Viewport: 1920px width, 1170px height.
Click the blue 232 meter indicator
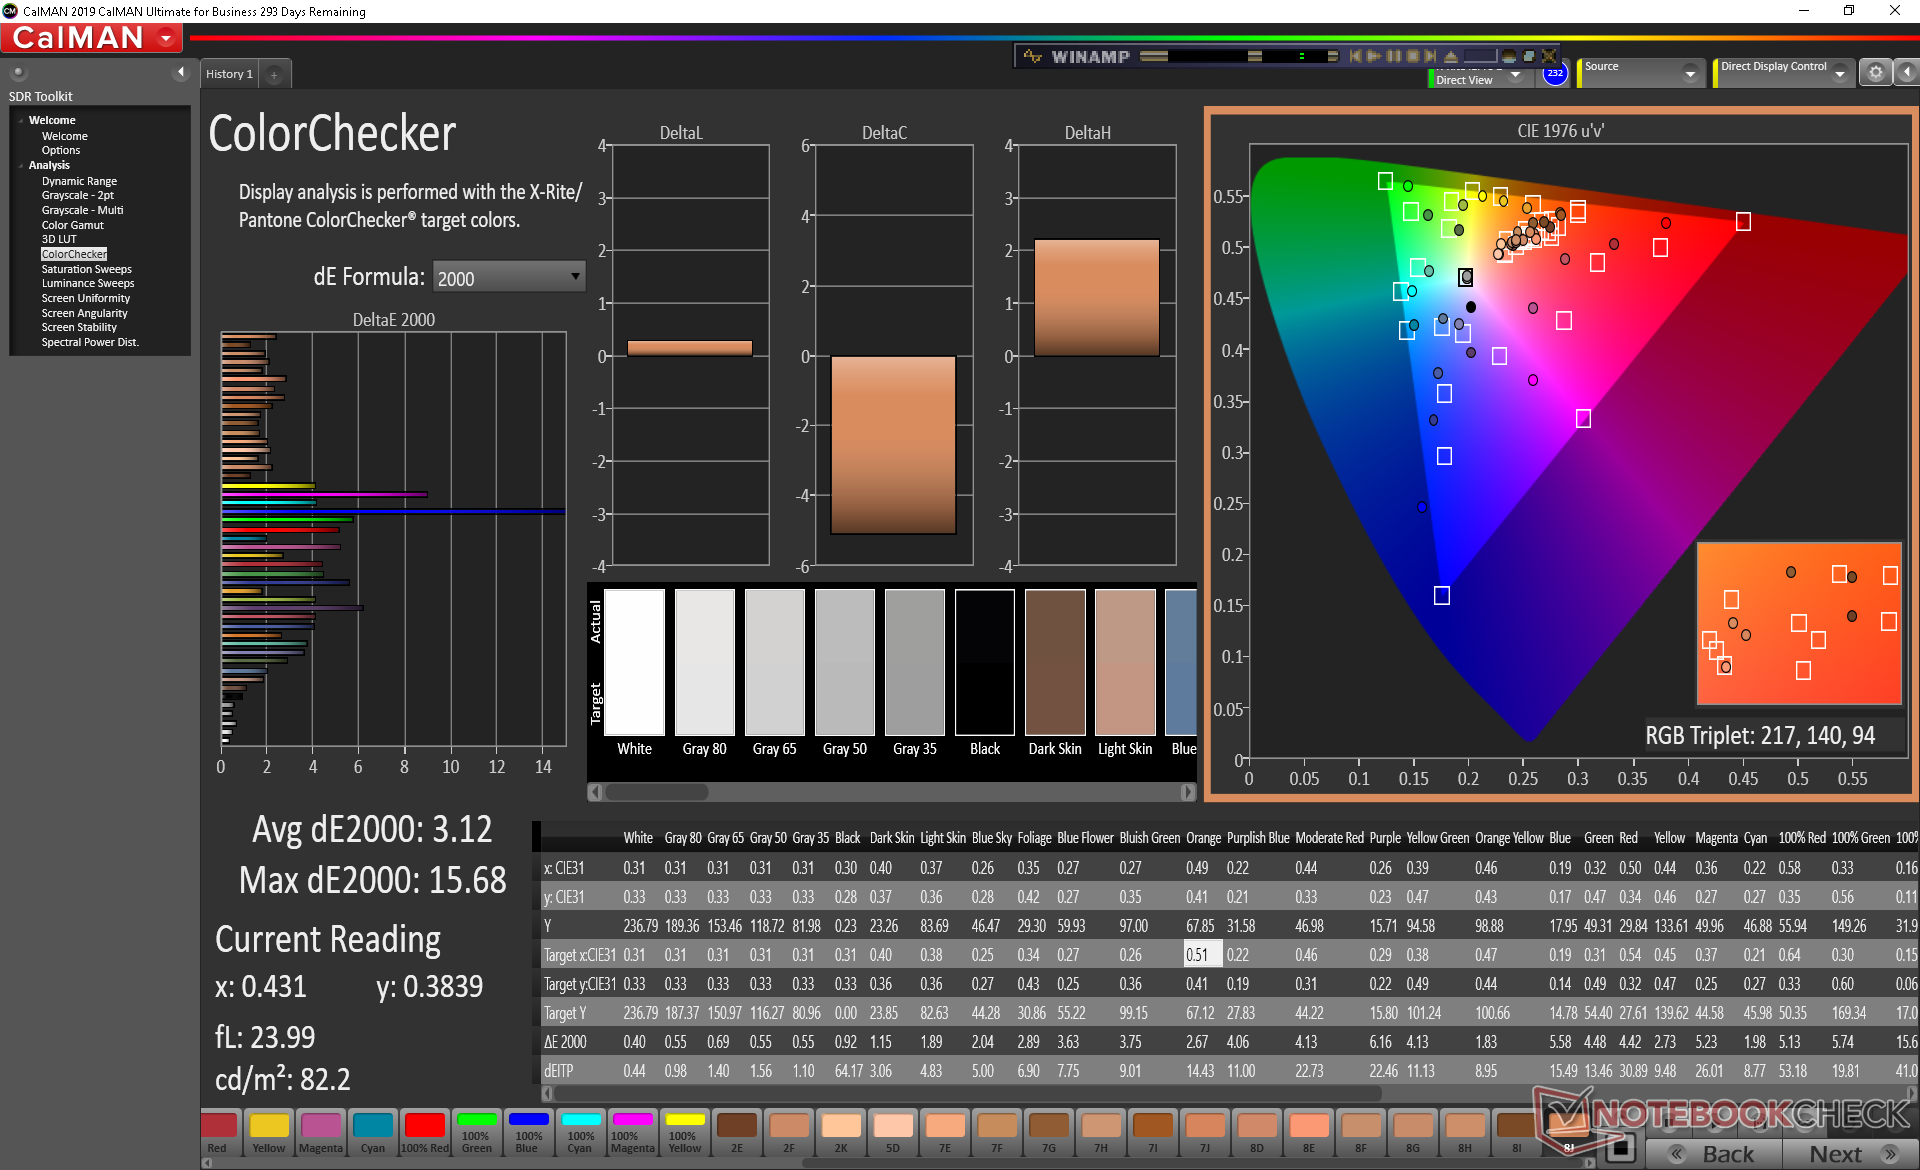click(x=1554, y=74)
